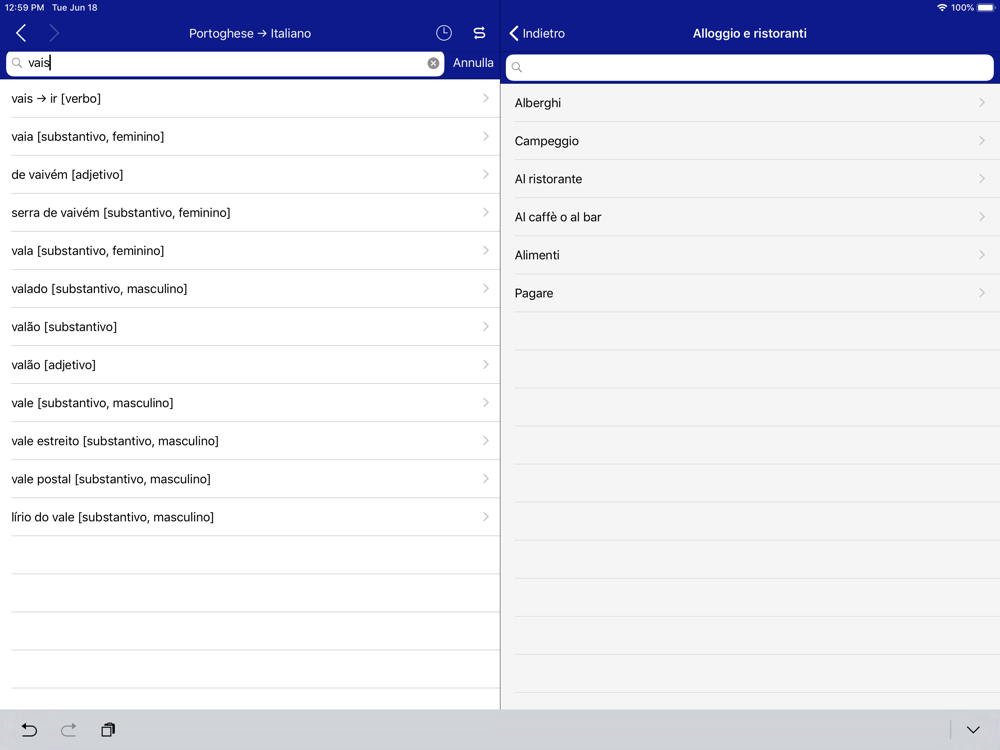This screenshot has height=750, width=1000.
Task: Open the Al caffè o al bar category
Action: coord(751,217)
